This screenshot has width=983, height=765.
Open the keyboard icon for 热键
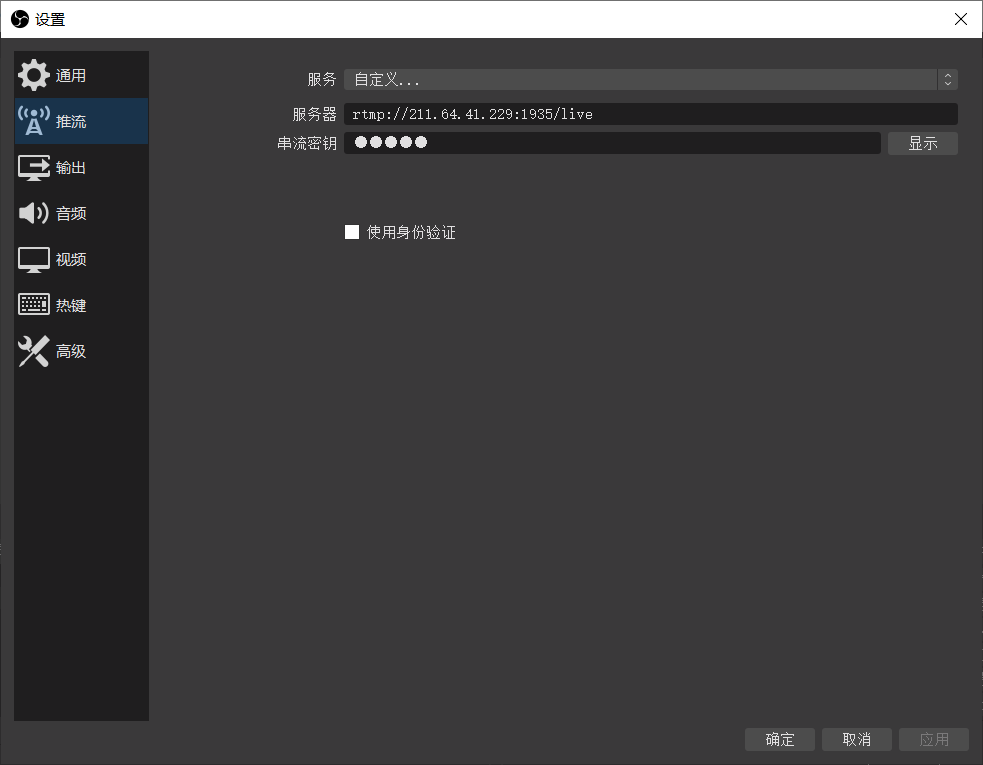coord(34,305)
